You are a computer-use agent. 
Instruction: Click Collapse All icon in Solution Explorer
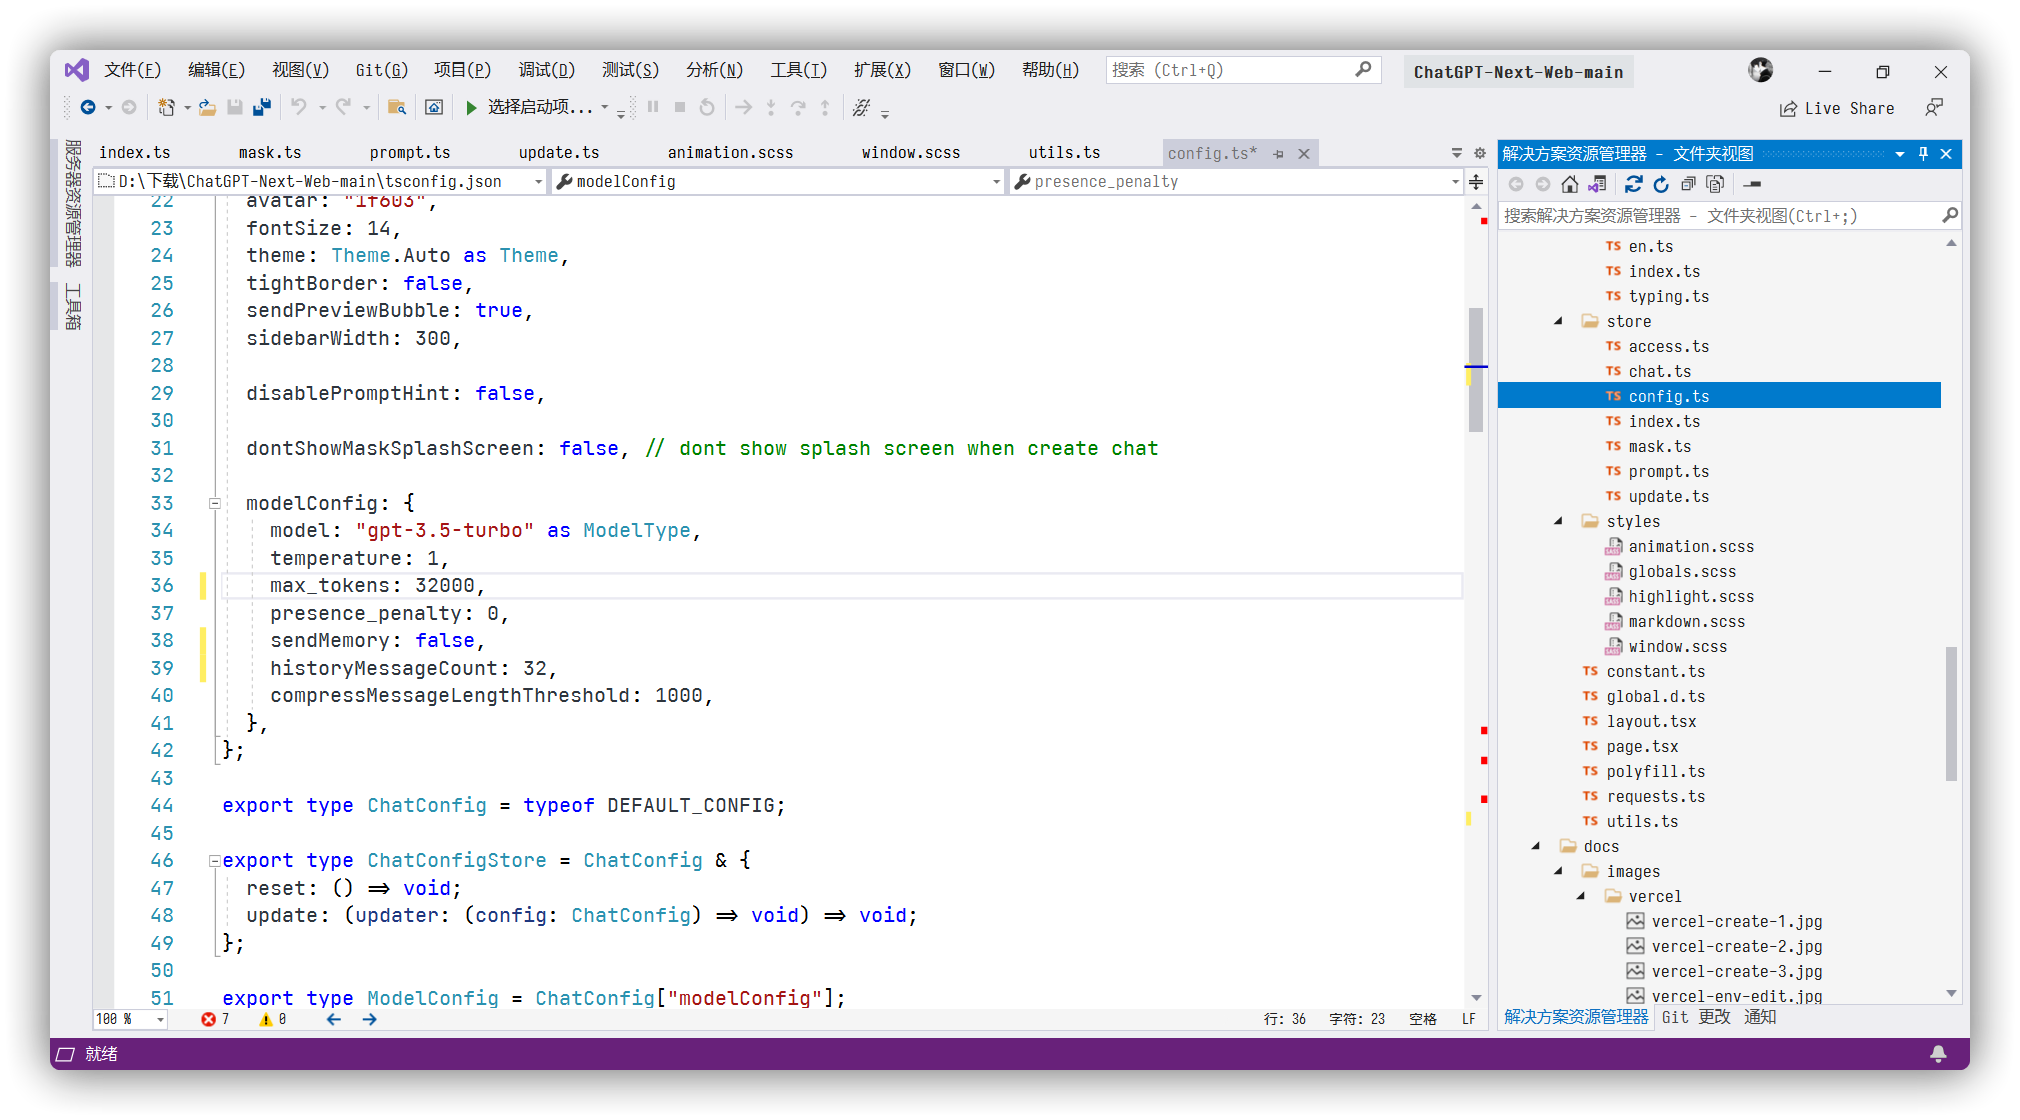pos(1688,184)
